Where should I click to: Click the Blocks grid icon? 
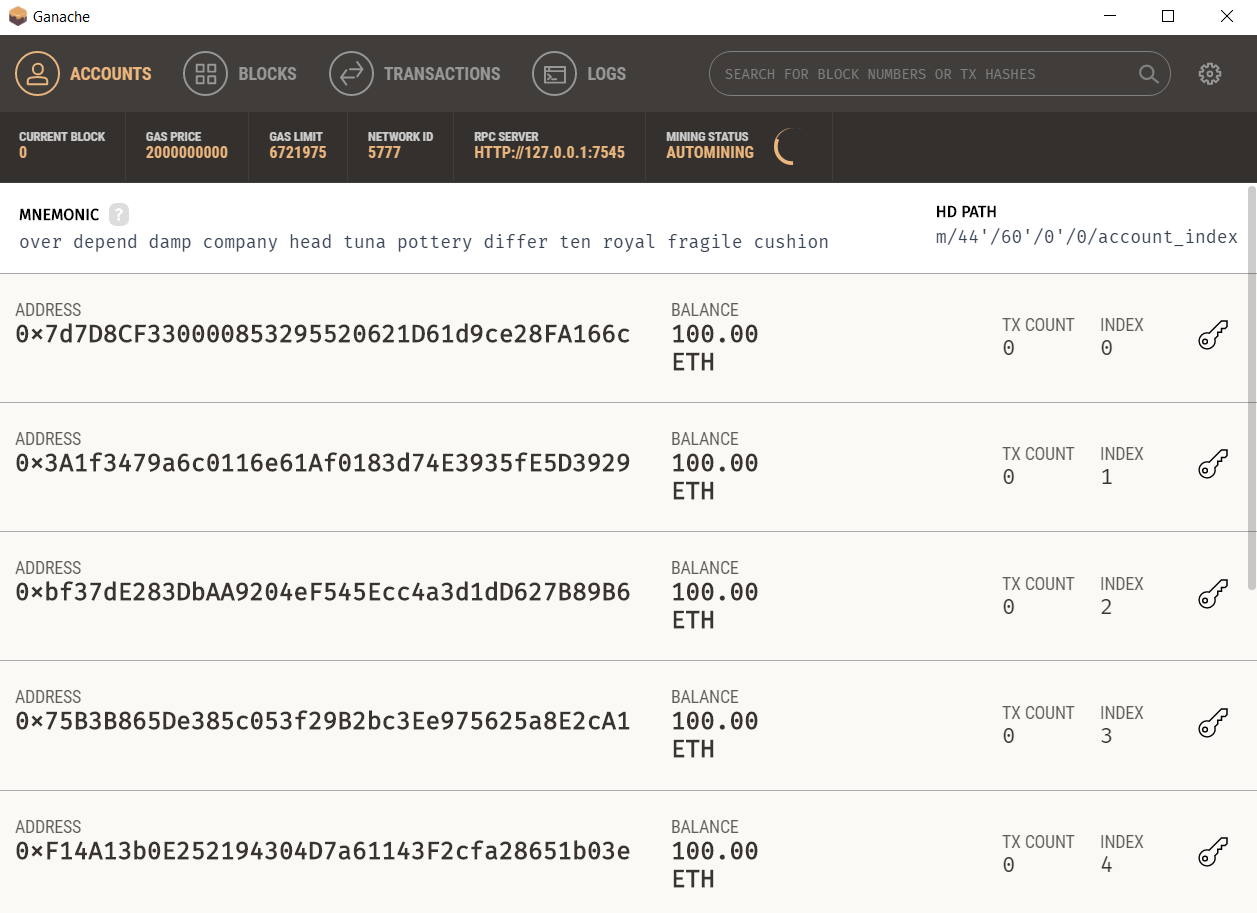pyautogui.click(x=206, y=74)
